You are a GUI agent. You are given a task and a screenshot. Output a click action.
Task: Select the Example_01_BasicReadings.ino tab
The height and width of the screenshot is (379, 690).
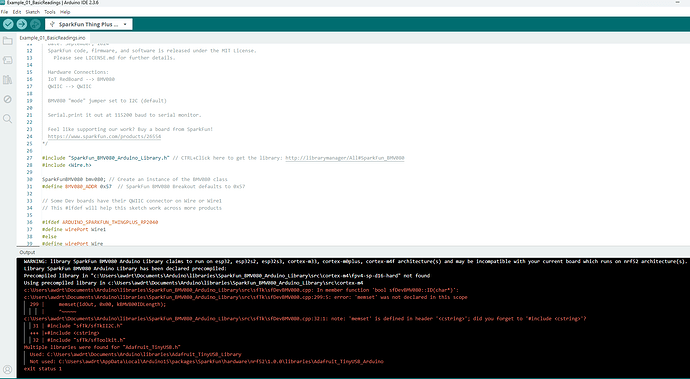[x=52, y=38]
